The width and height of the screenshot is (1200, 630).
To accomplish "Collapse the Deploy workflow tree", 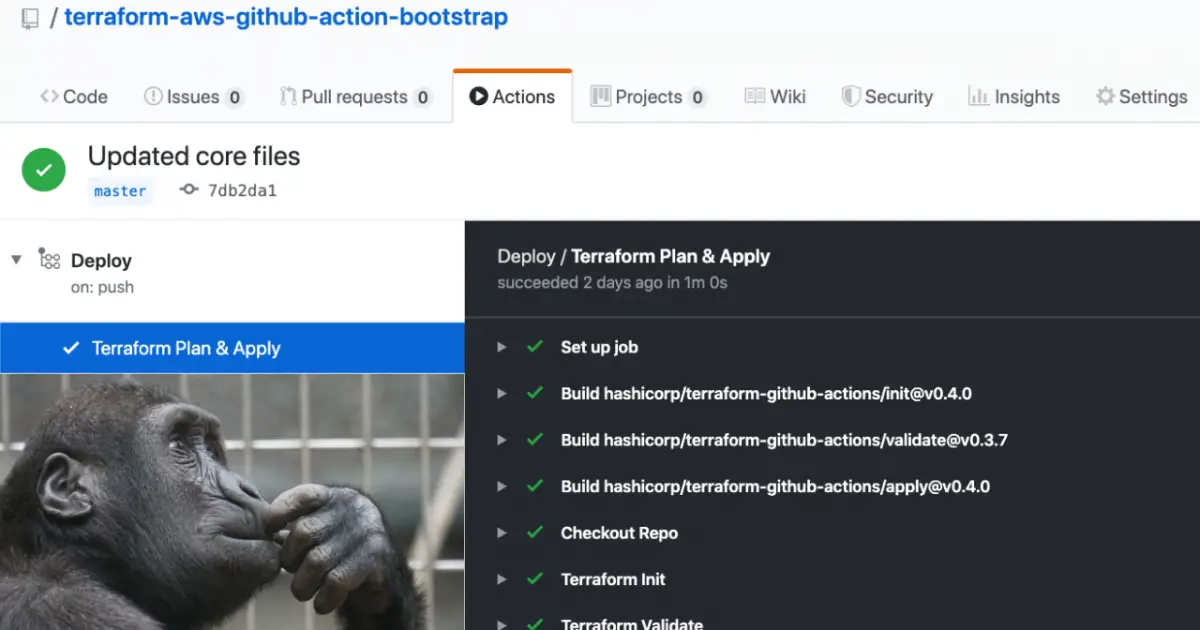I will click(16, 260).
